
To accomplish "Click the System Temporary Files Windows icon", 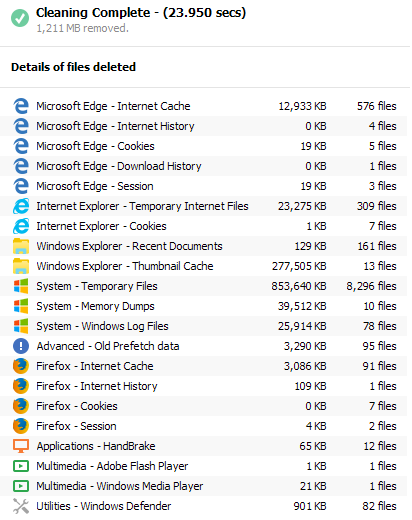I will pos(21,286).
